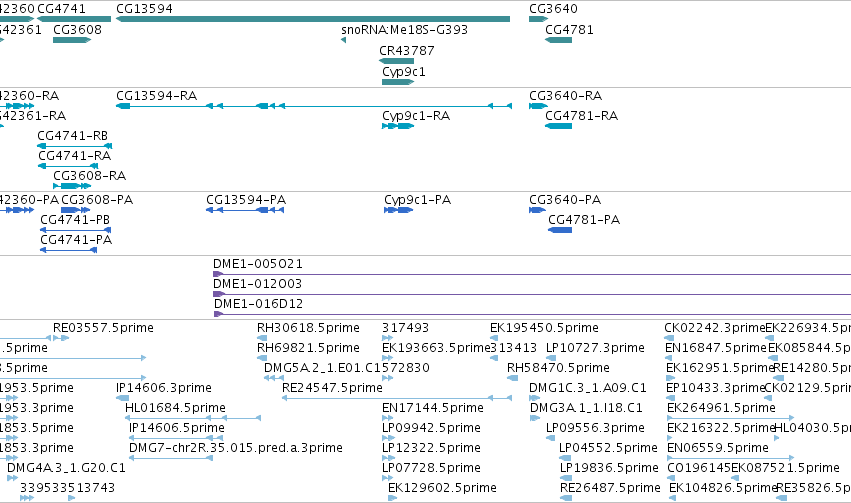Click the EK104826.5prime EST label
This screenshot has height=503, width=851.
pos(723,488)
